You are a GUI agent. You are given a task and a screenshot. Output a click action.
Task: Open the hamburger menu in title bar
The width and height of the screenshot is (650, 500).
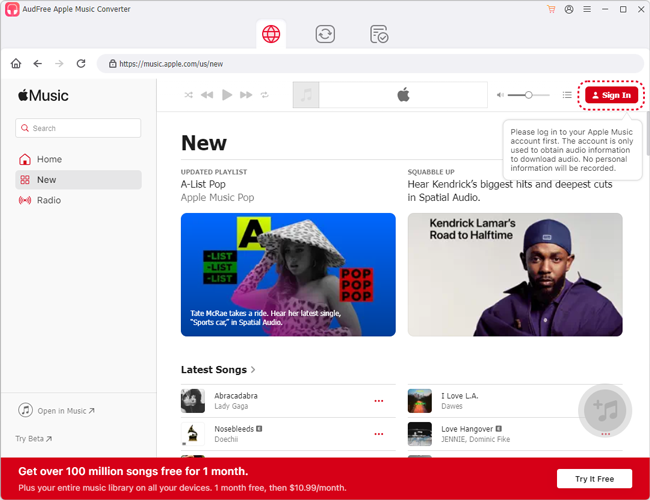pyautogui.click(x=587, y=9)
